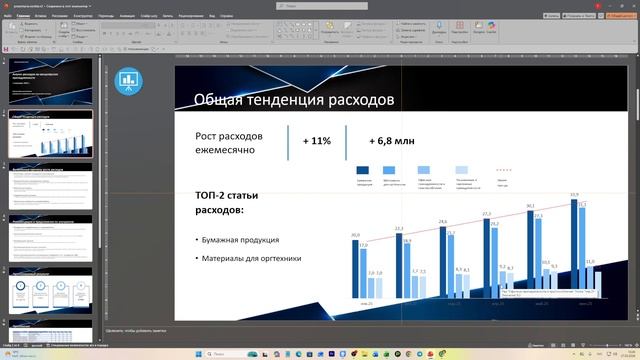This screenshot has height=360, width=640.
Task: Open the Copy (Копировать) dropdown arrow
Action: [46, 30]
